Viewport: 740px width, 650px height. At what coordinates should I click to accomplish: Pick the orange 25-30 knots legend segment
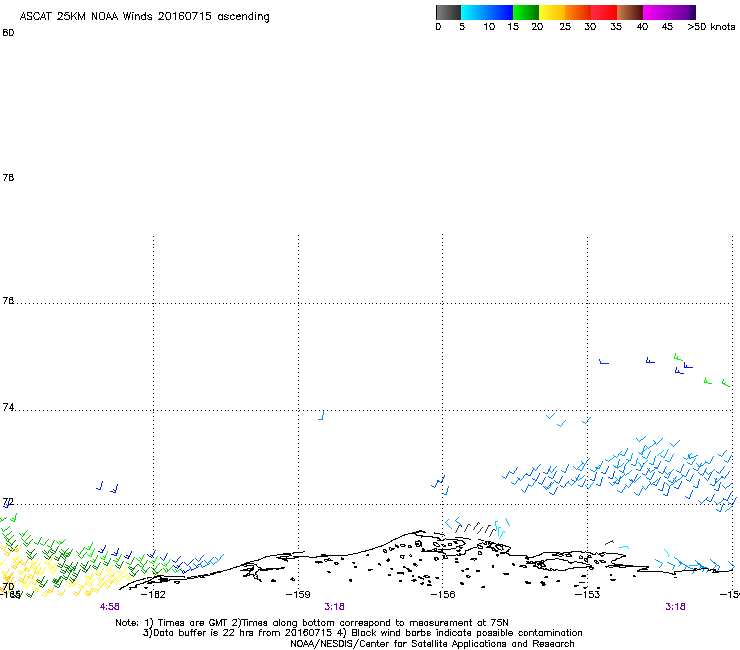coord(578,12)
